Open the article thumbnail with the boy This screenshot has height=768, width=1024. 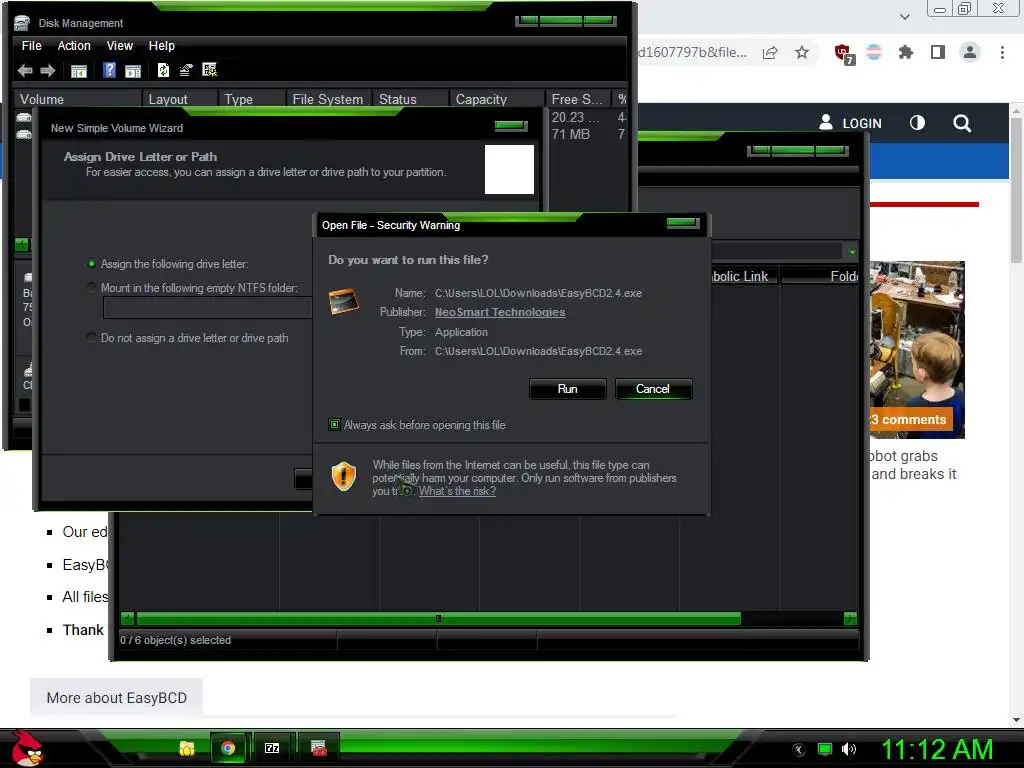(x=917, y=349)
